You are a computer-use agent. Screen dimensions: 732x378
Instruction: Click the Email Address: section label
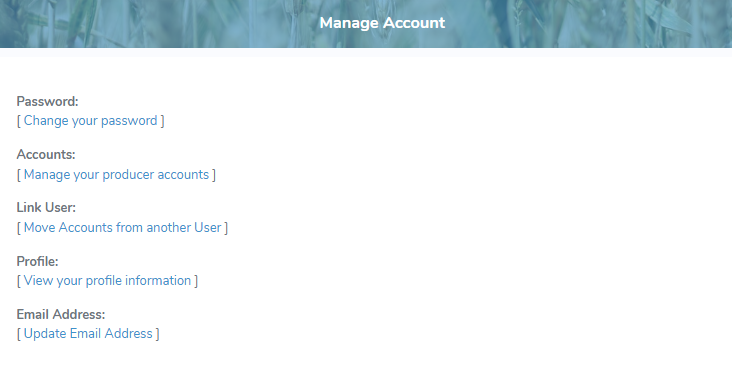coord(61,315)
